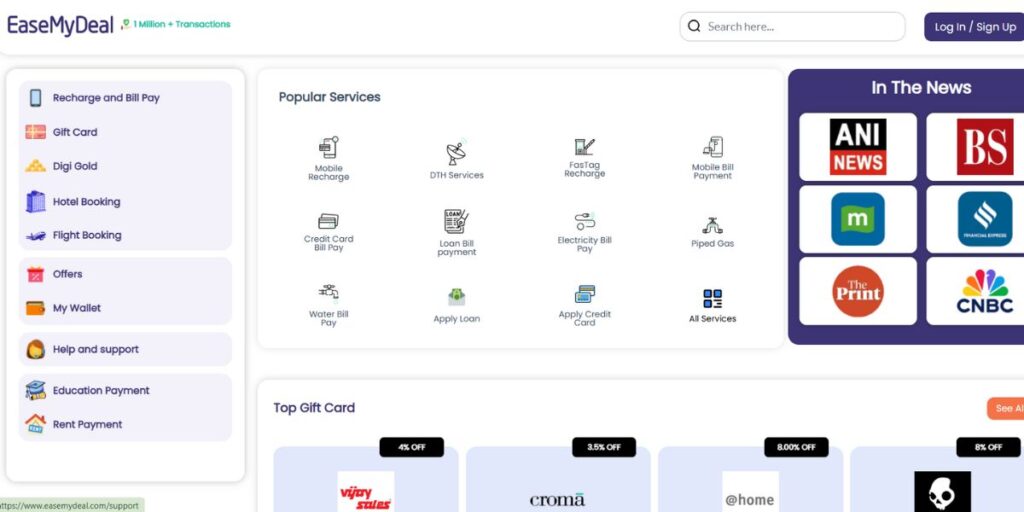Open the Mobile Recharge service icon

click(328, 148)
